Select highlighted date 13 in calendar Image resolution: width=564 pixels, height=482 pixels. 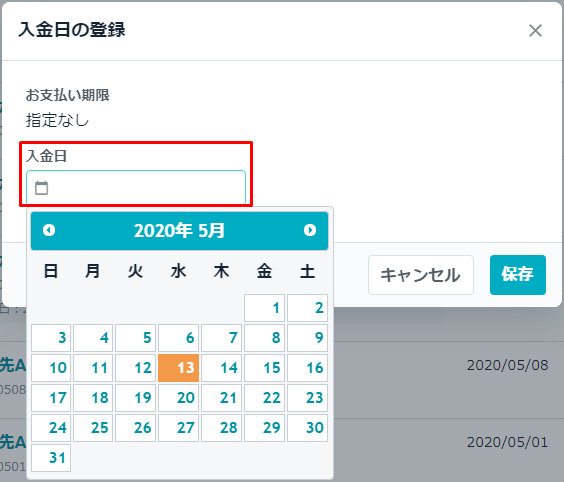click(x=178, y=368)
